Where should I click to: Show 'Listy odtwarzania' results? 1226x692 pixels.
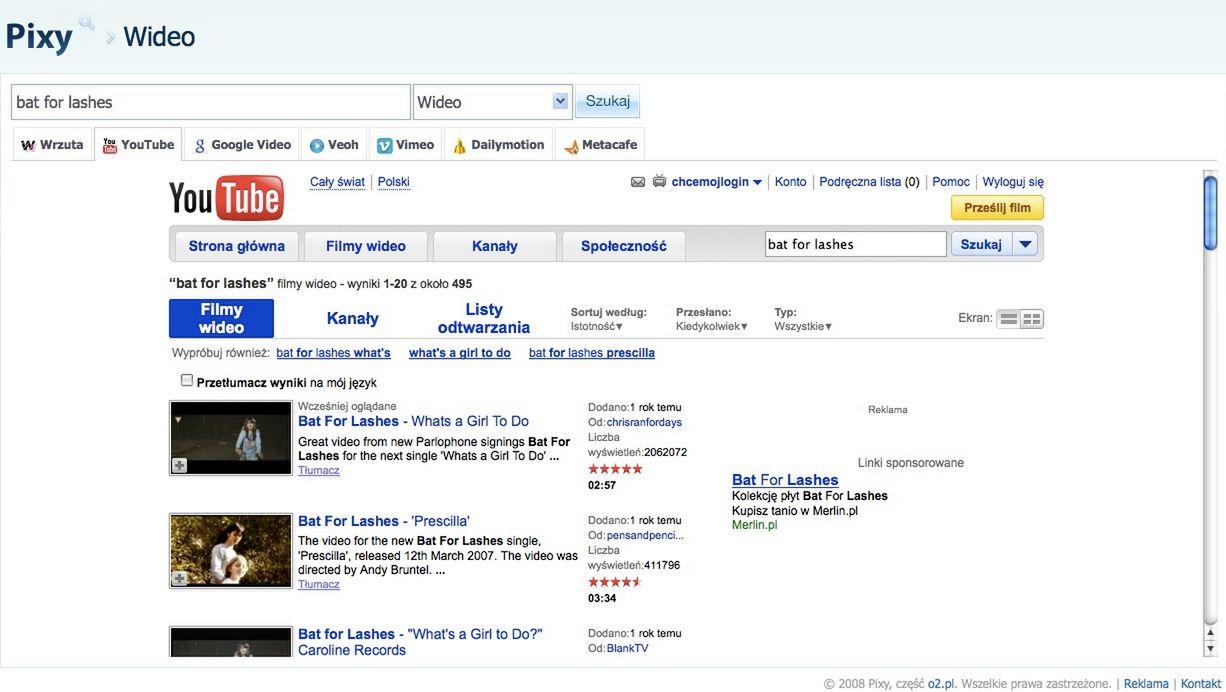tap(484, 318)
